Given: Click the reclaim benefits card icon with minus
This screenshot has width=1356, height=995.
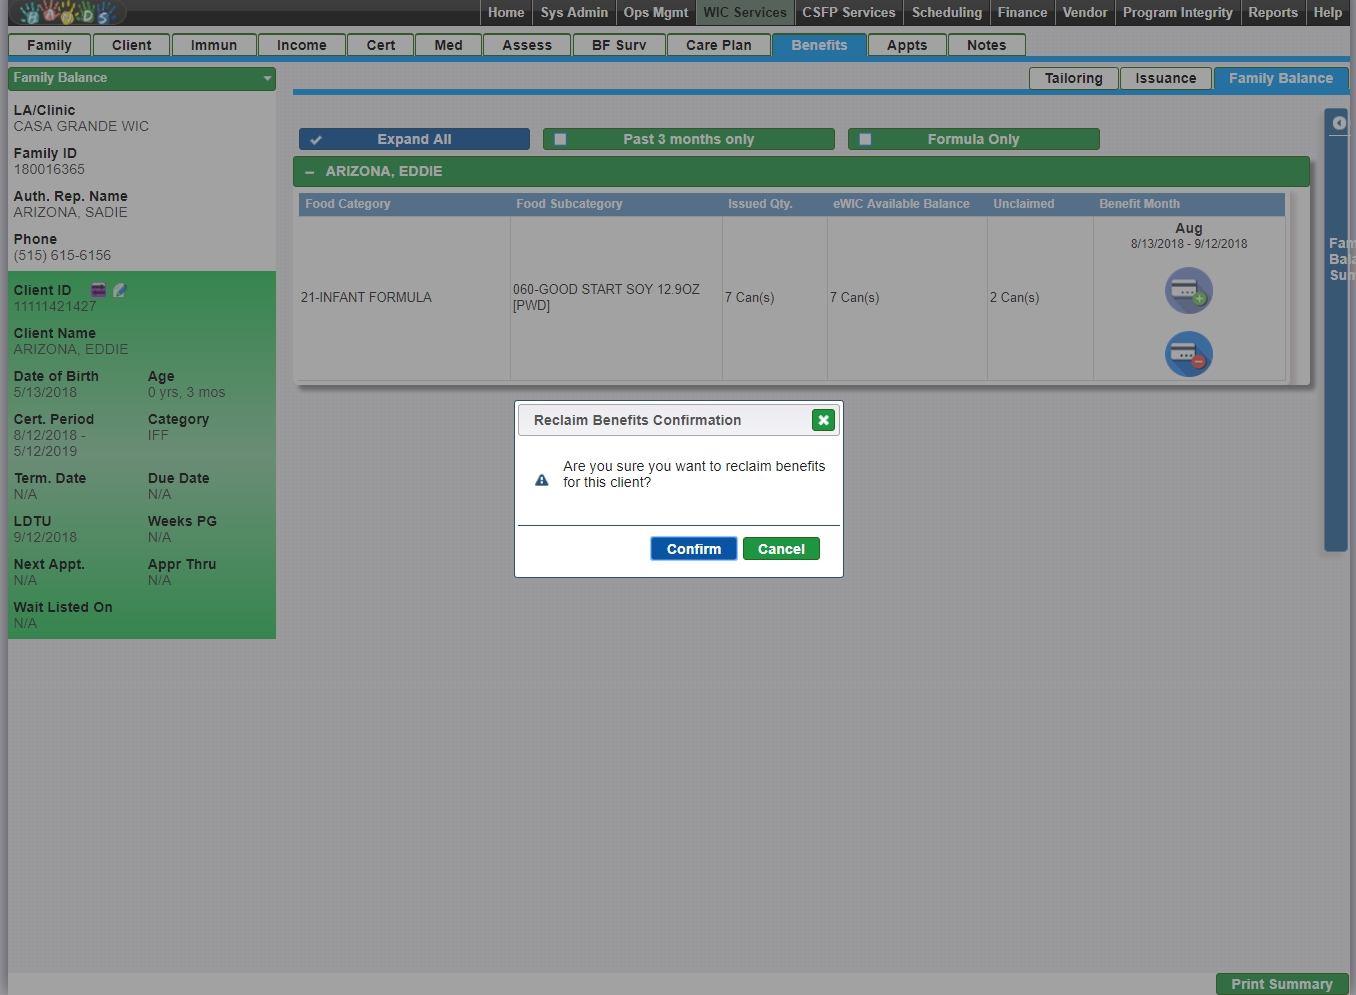Looking at the screenshot, I should point(1188,354).
